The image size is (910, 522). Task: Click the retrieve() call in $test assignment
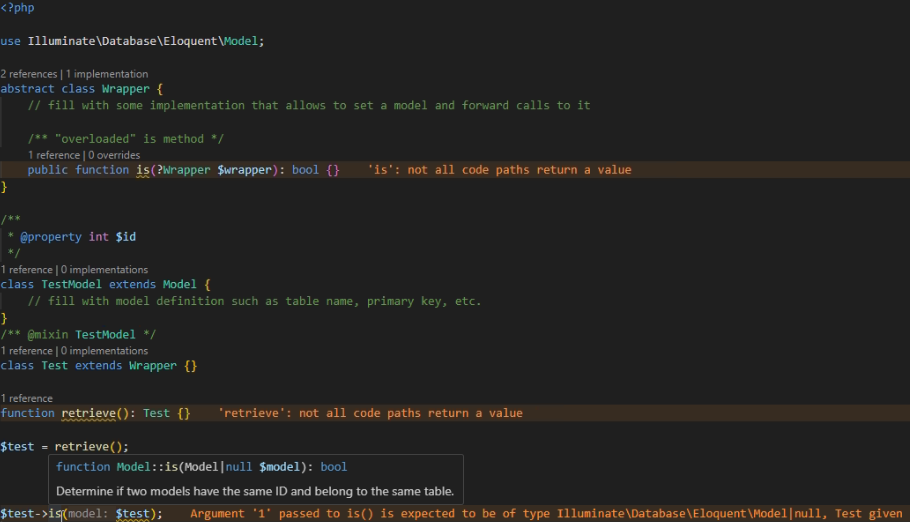pos(91,446)
